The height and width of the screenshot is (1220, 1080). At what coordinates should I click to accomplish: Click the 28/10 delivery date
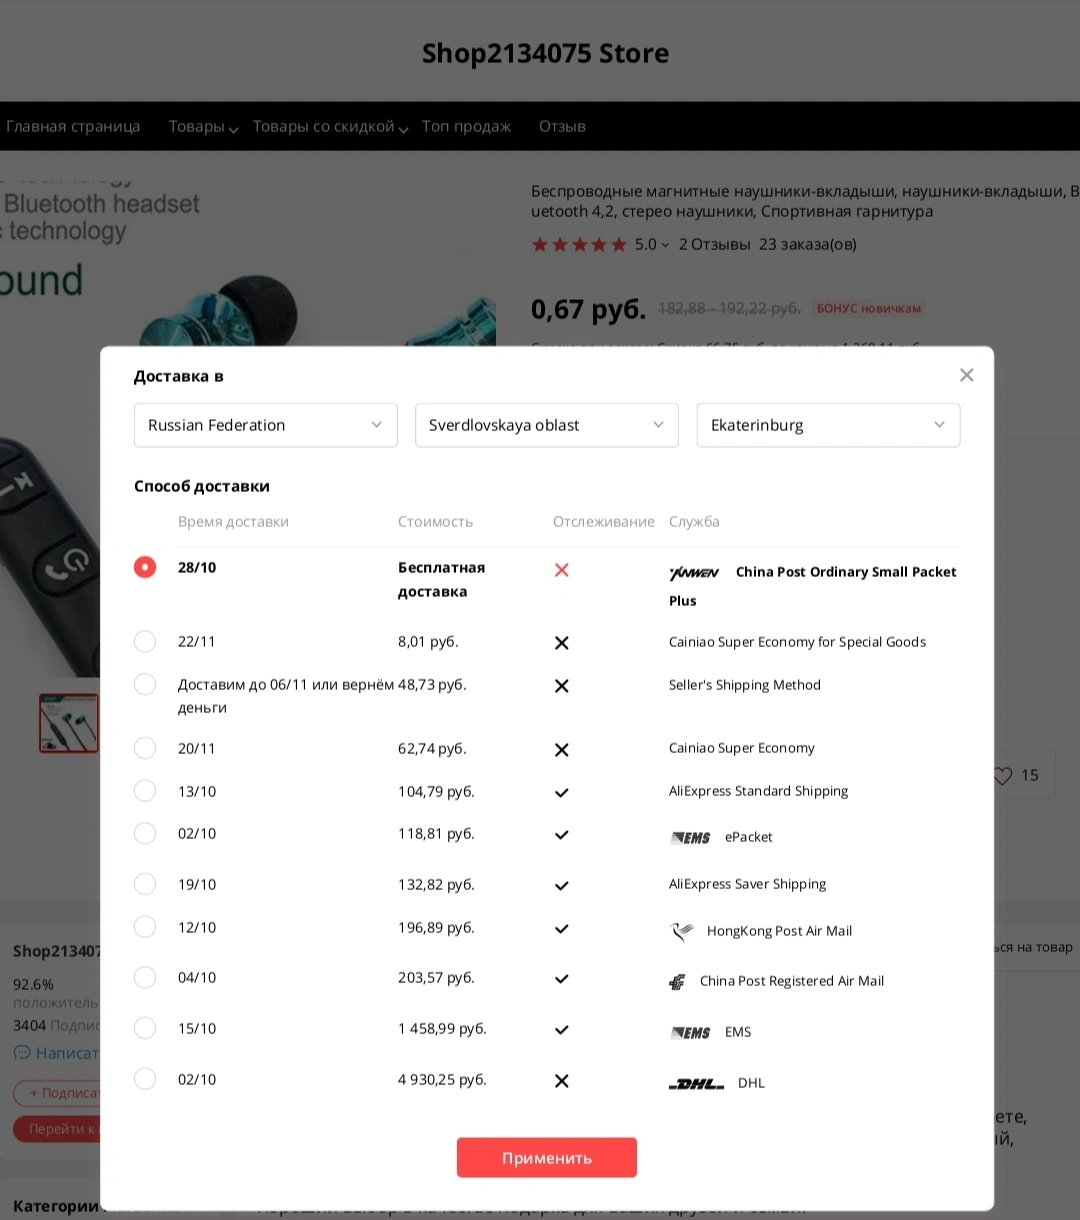click(197, 567)
